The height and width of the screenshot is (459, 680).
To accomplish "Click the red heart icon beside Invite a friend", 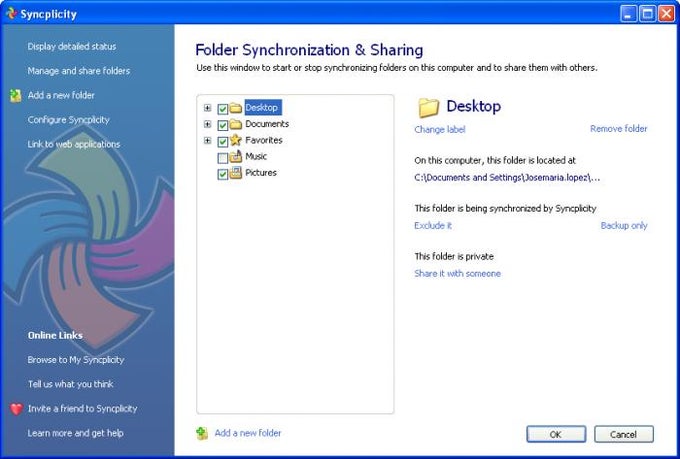I will pos(16,409).
